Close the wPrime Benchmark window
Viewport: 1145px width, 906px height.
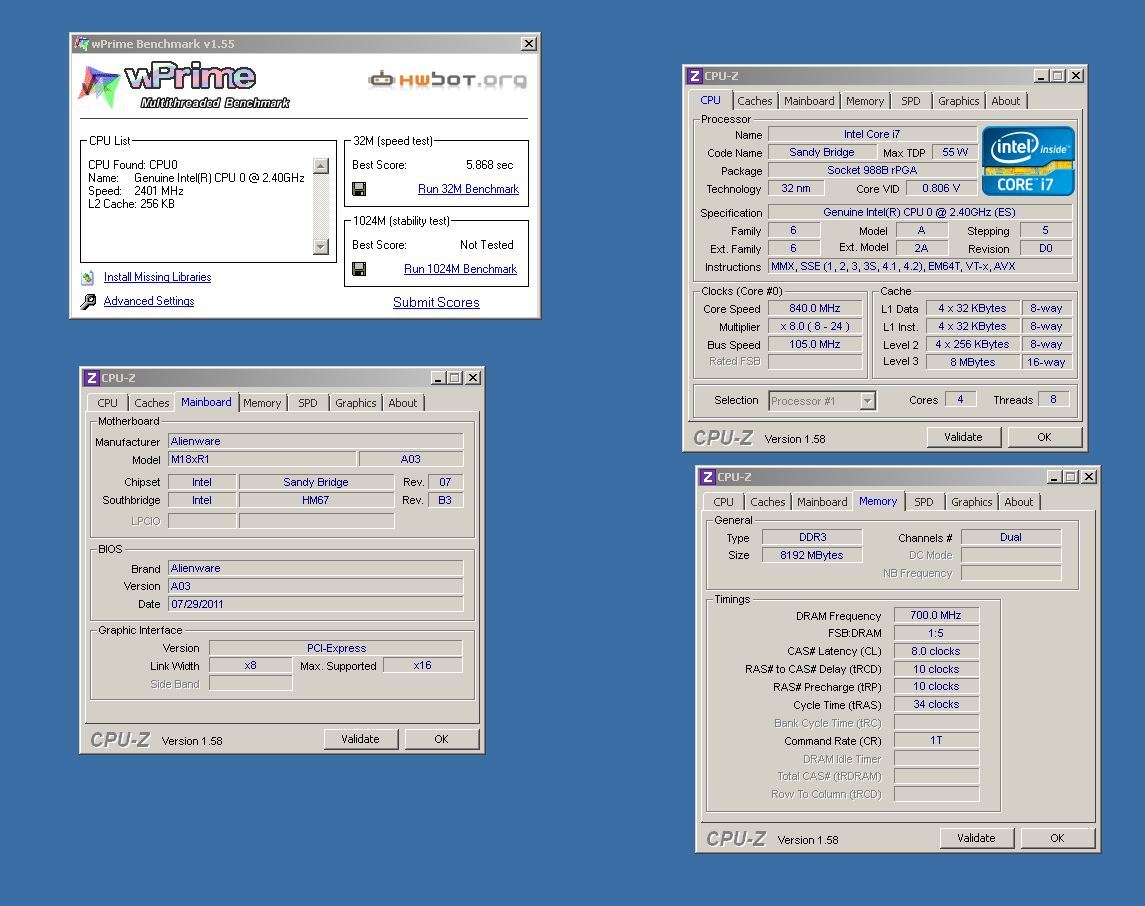tap(529, 44)
